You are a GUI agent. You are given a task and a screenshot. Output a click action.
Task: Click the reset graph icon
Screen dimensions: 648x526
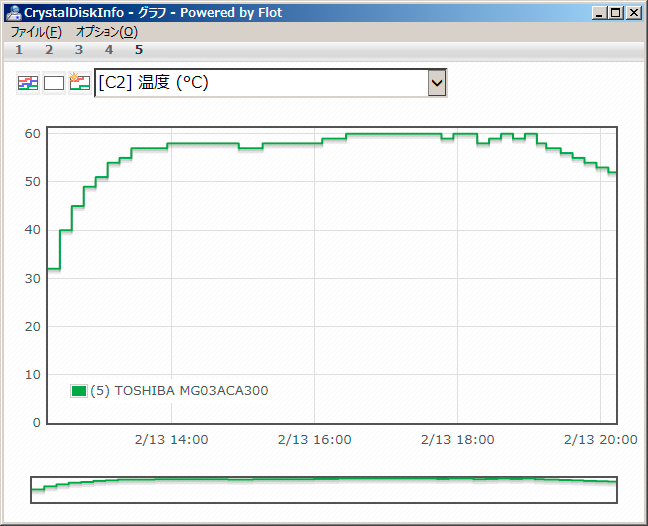80,83
